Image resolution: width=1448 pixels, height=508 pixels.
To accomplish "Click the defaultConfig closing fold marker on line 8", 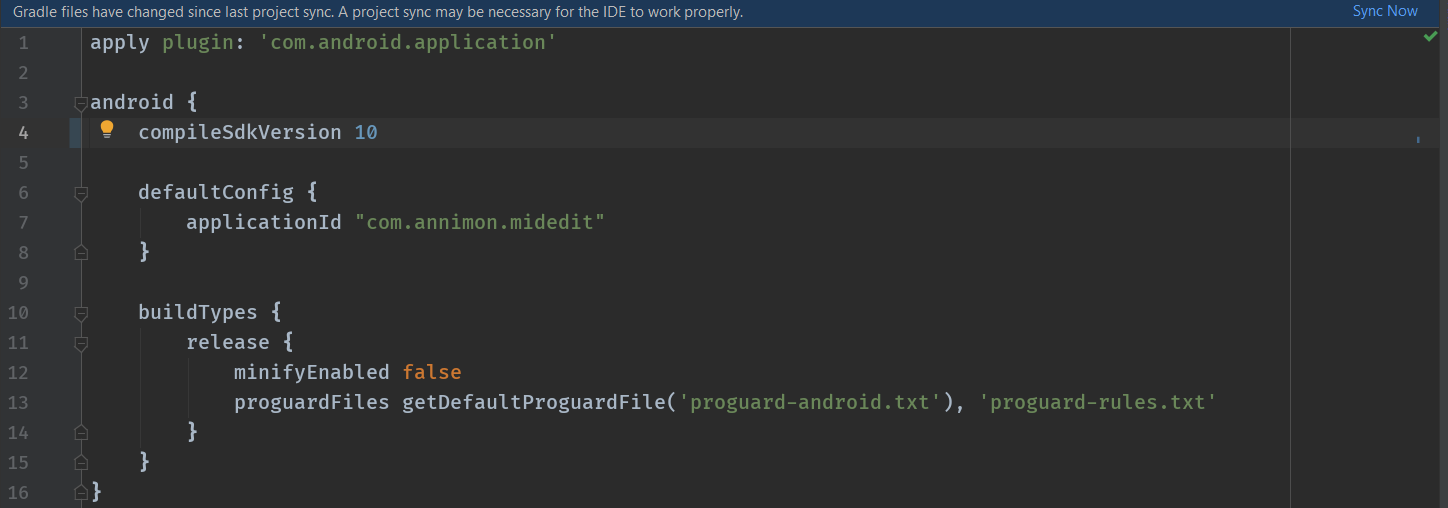I will [x=81, y=253].
